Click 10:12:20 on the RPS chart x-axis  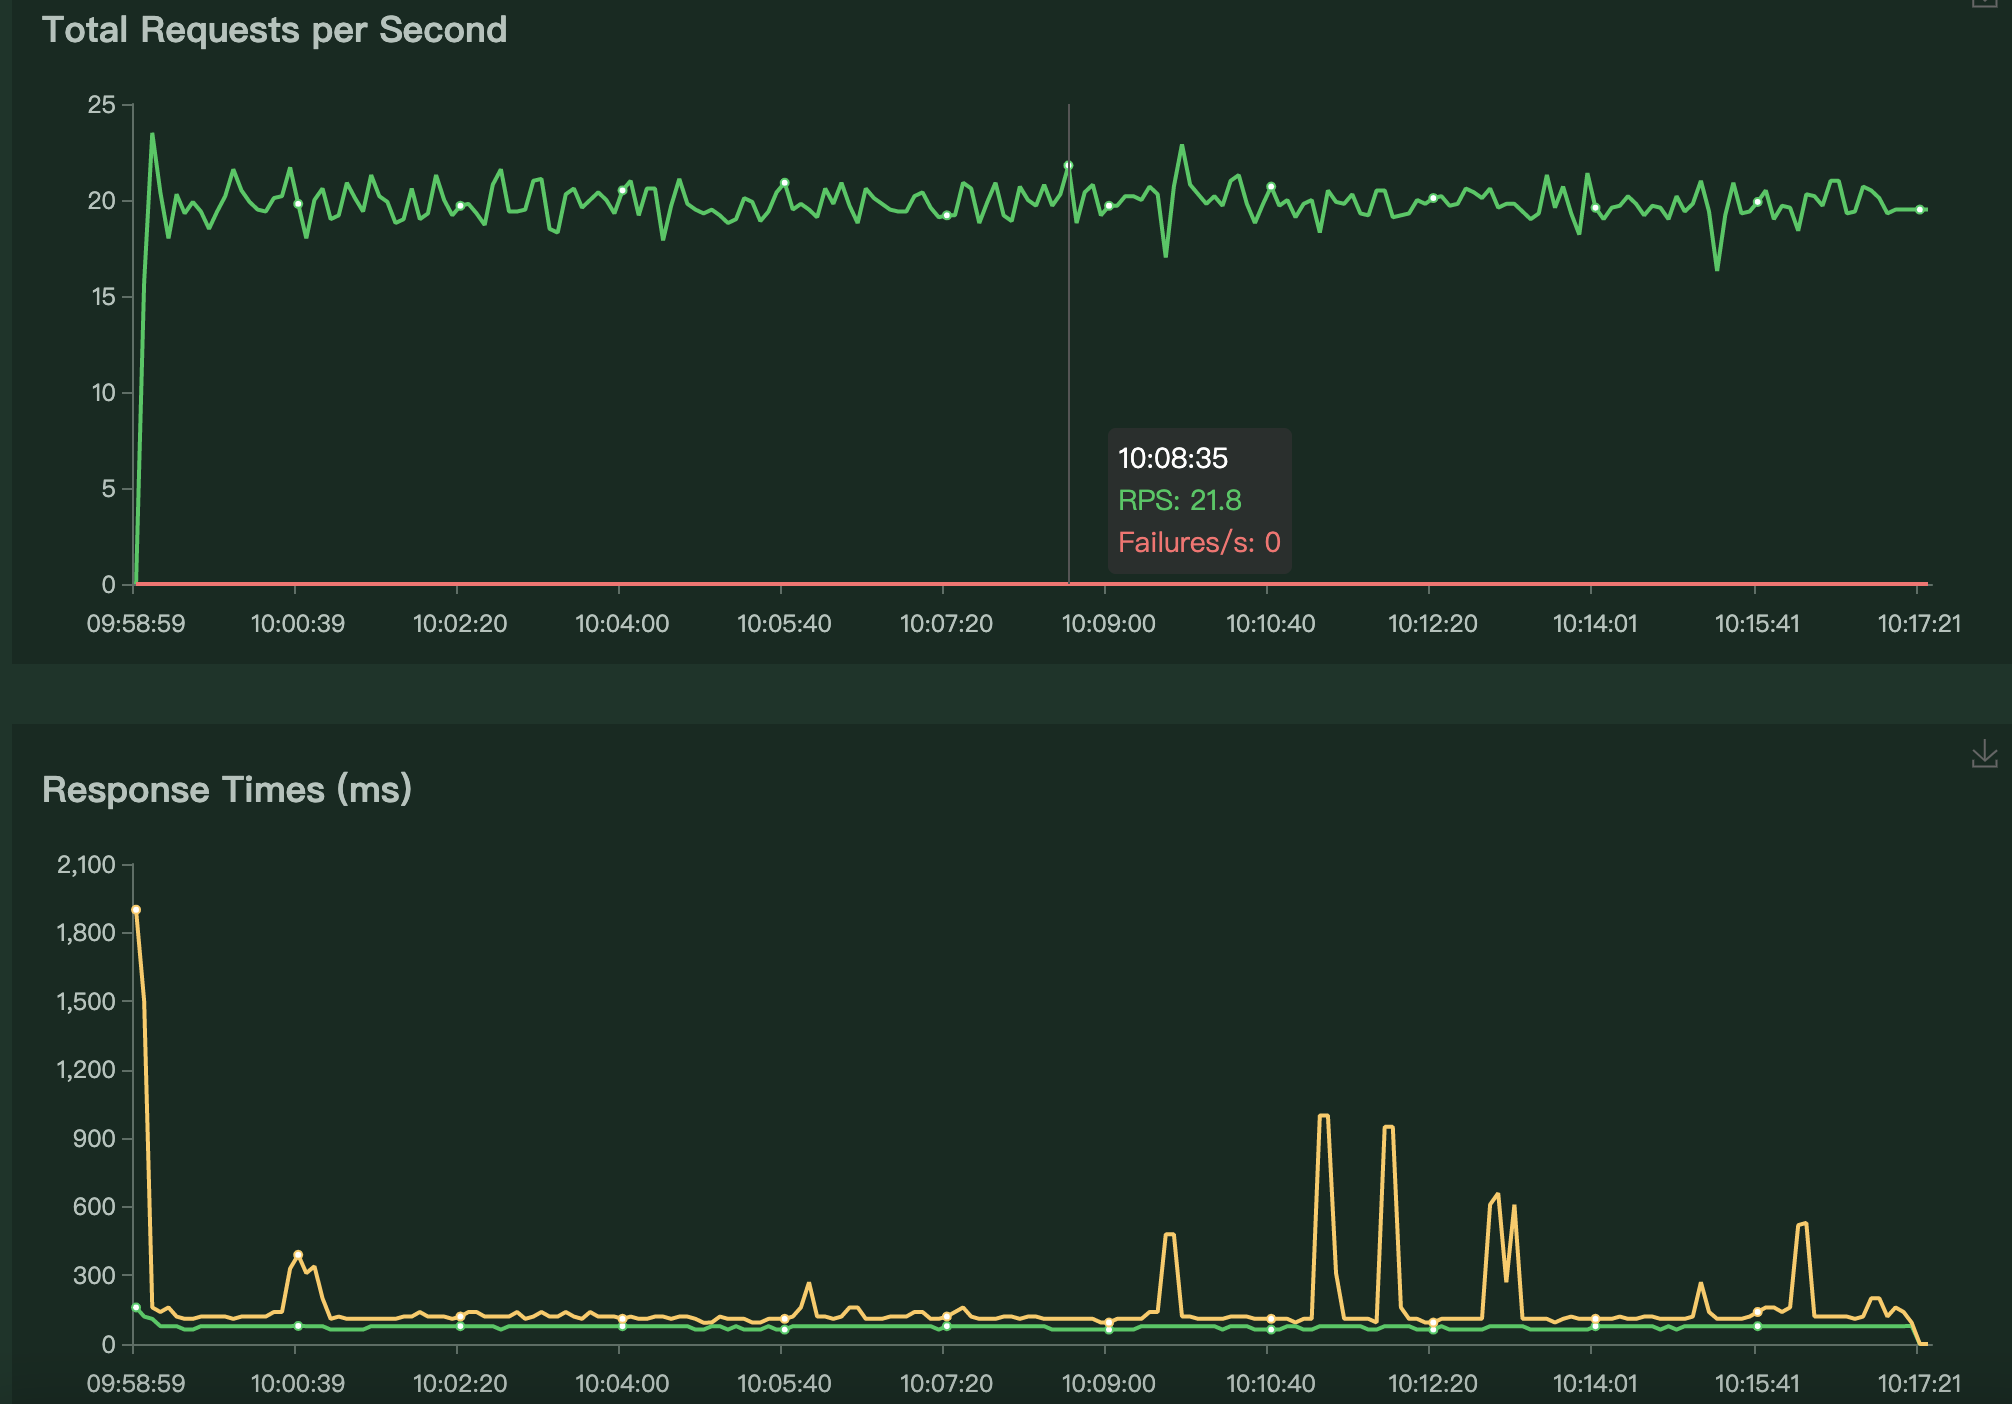(1433, 624)
